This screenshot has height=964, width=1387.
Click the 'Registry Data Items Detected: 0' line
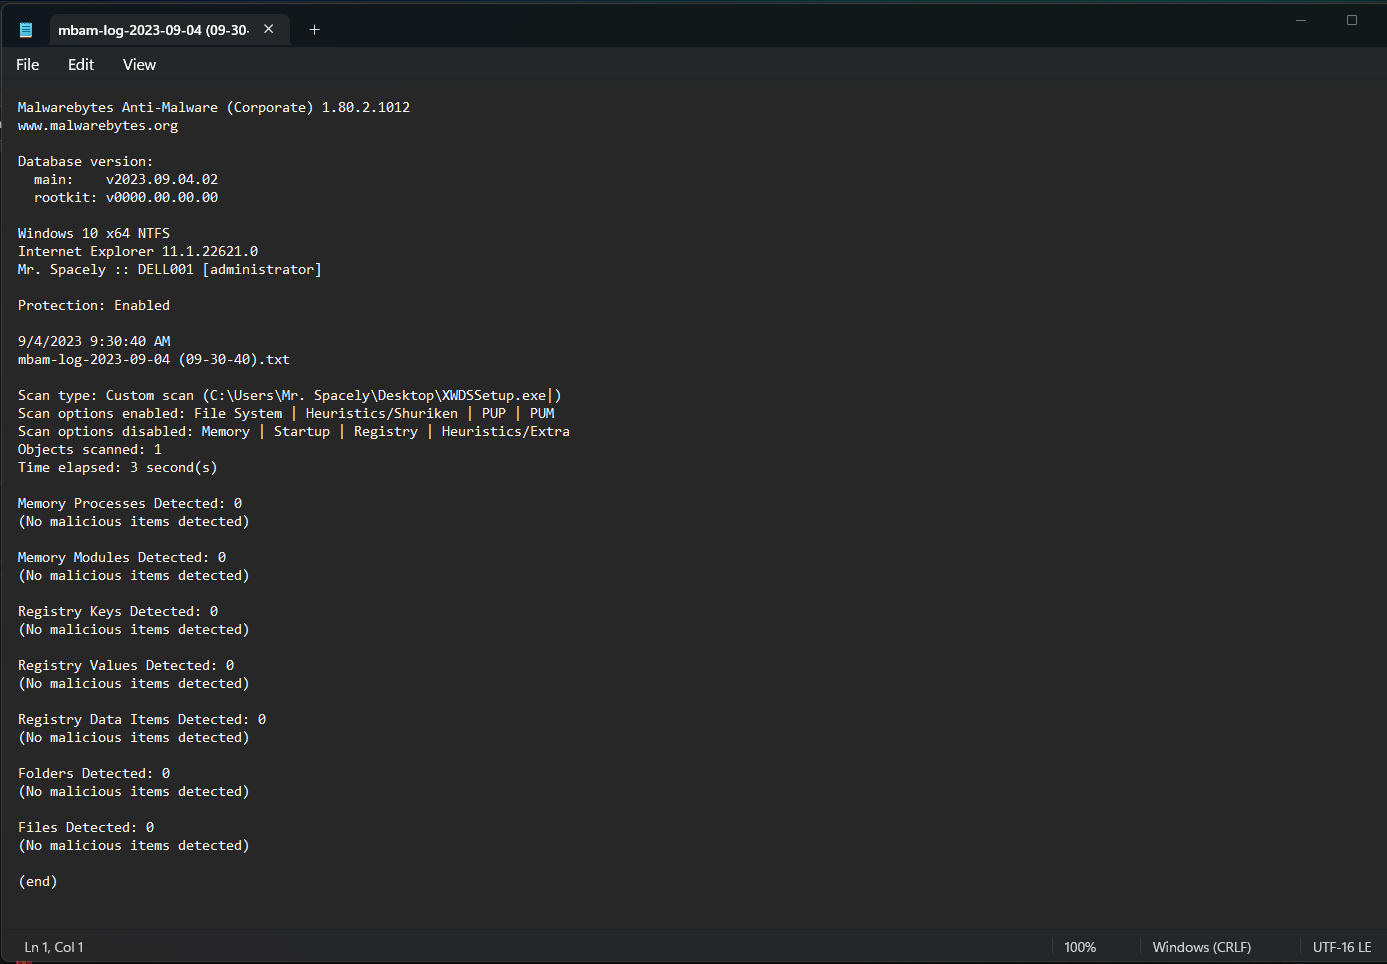click(x=142, y=720)
